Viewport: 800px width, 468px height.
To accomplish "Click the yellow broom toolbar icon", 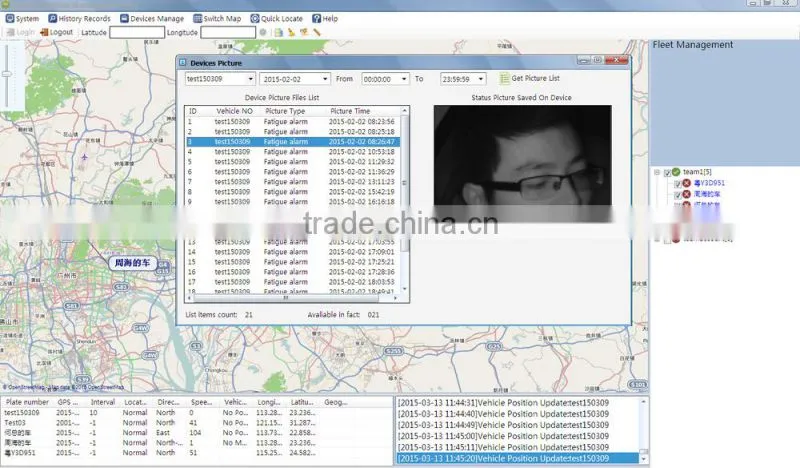I will 291,32.
